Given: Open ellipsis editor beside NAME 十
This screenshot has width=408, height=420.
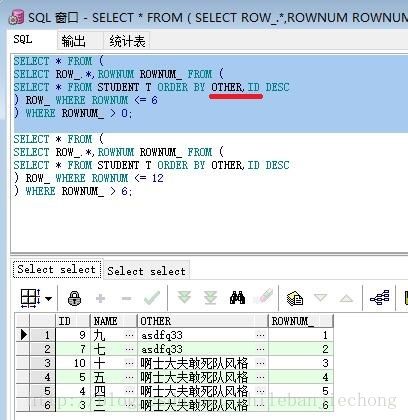Looking at the screenshot, I should tap(129, 363).
